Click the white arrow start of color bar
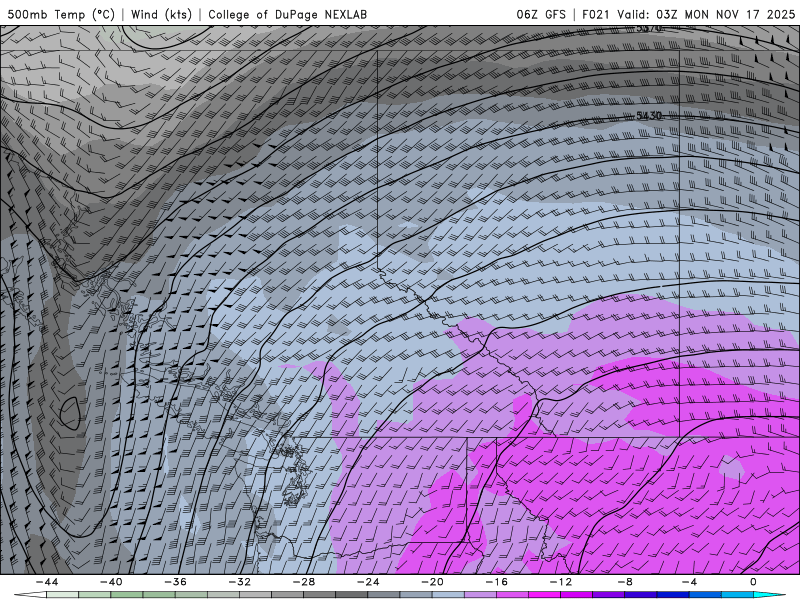The width and height of the screenshot is (800, 600). tap(30, 595)
